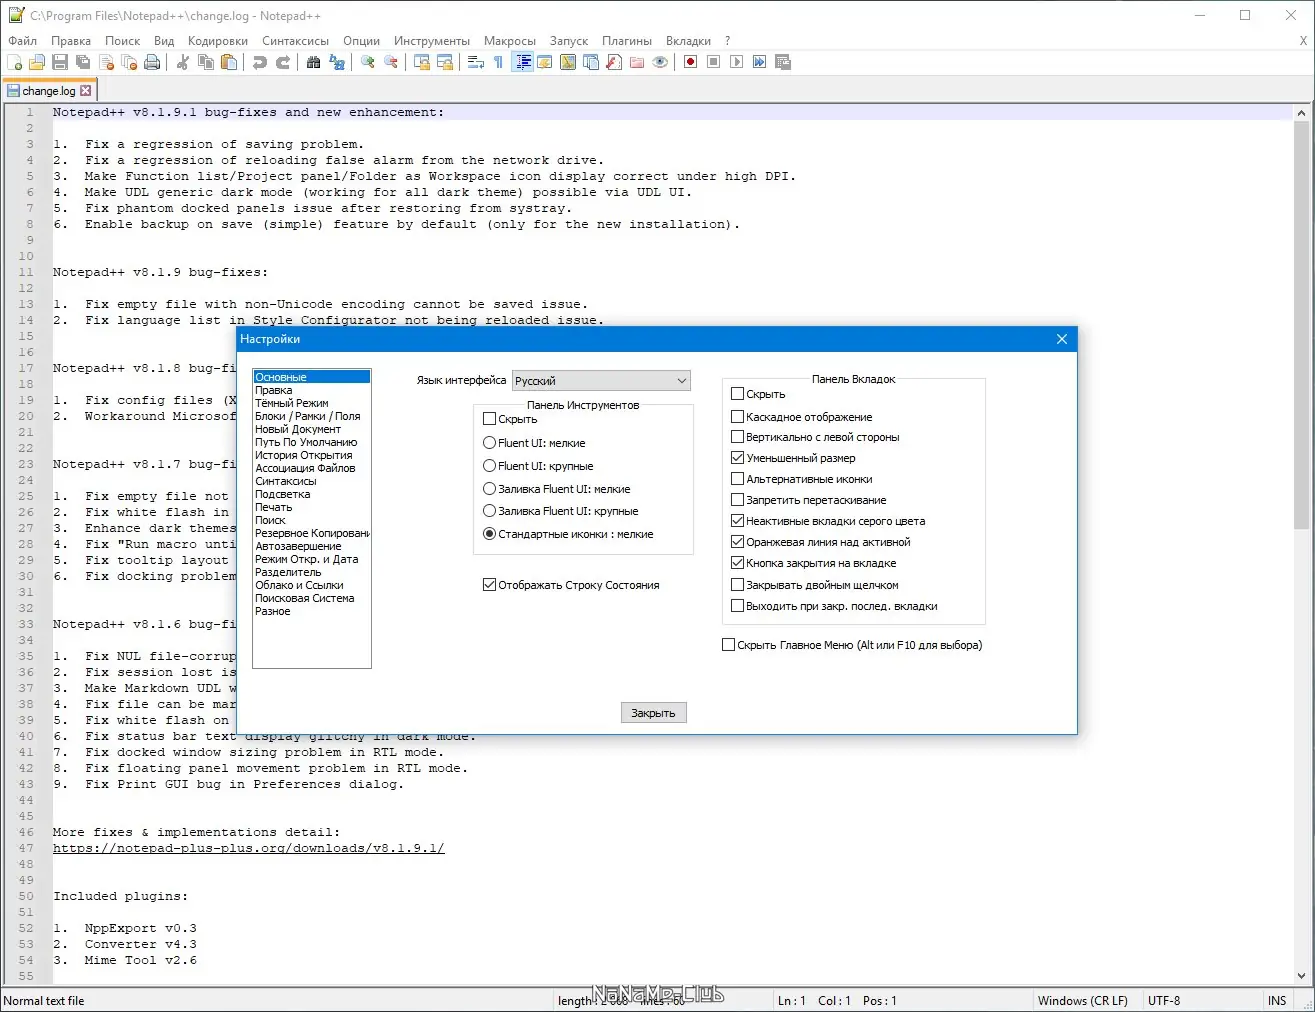Show all characters pilcrow icon
The image size is (1315, 1012).
coord(499,62)
